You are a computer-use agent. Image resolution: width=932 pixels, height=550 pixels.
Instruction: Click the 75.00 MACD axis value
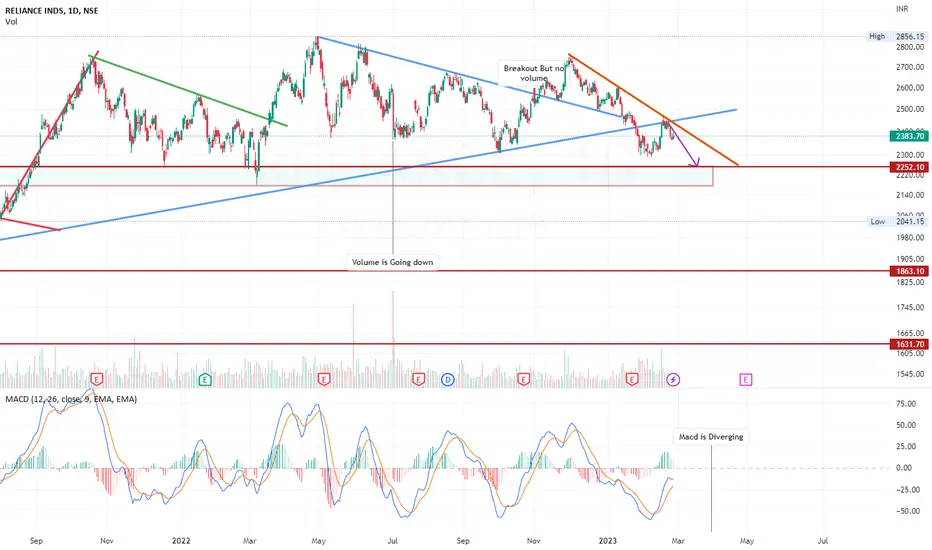(905, 404)
